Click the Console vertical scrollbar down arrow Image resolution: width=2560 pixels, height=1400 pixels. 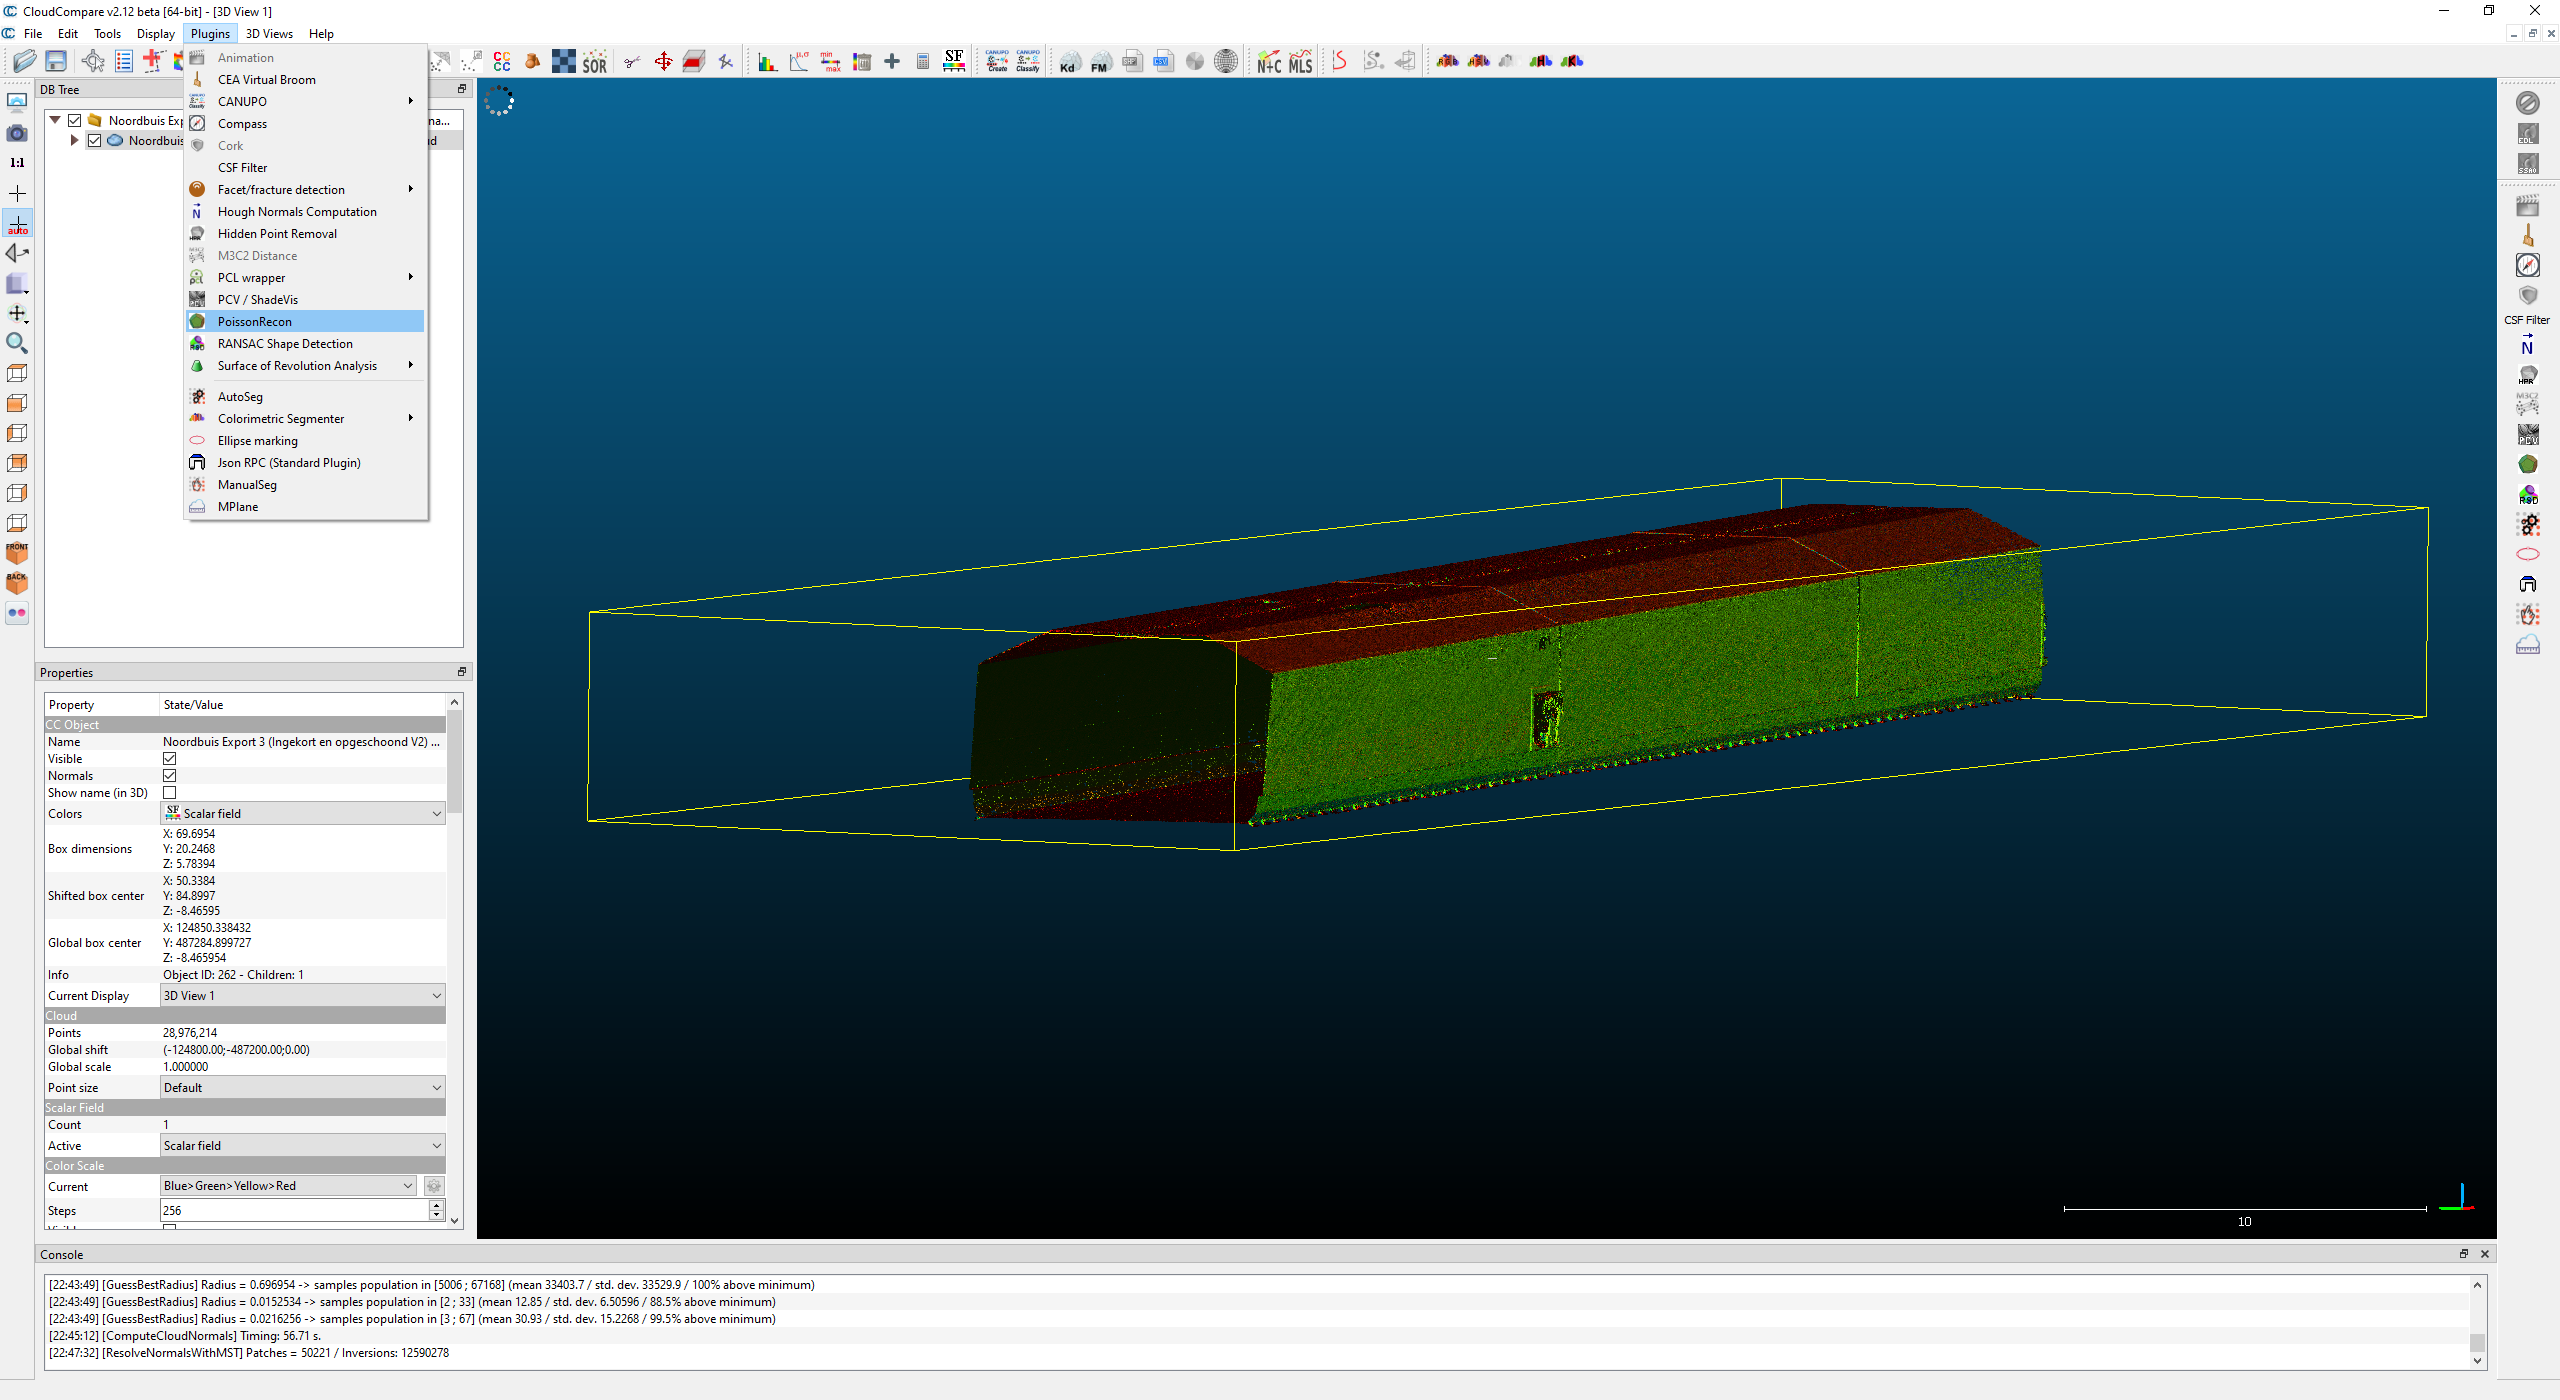coord(2477,1361)
